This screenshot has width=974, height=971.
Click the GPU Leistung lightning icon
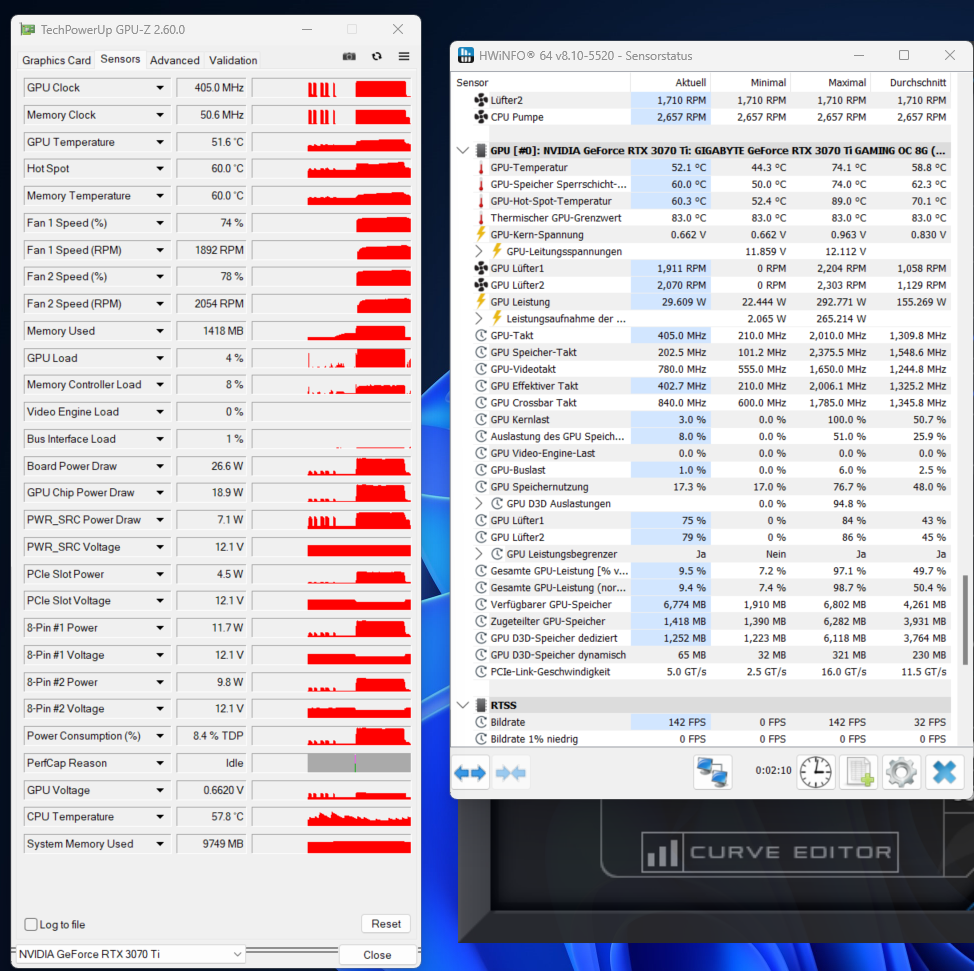pyautogui.click(x=480, y=302)
